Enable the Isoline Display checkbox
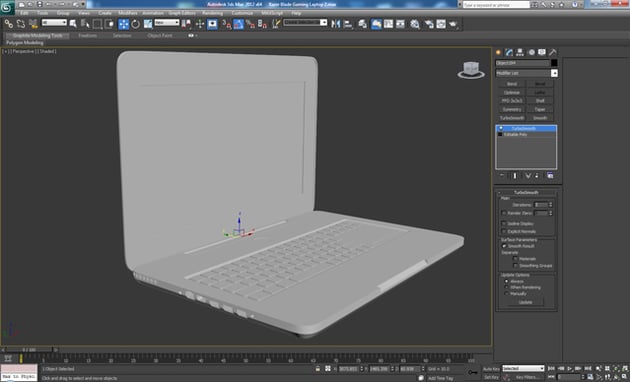The width and height of the screenshot is (630, 382). (504, 223)
